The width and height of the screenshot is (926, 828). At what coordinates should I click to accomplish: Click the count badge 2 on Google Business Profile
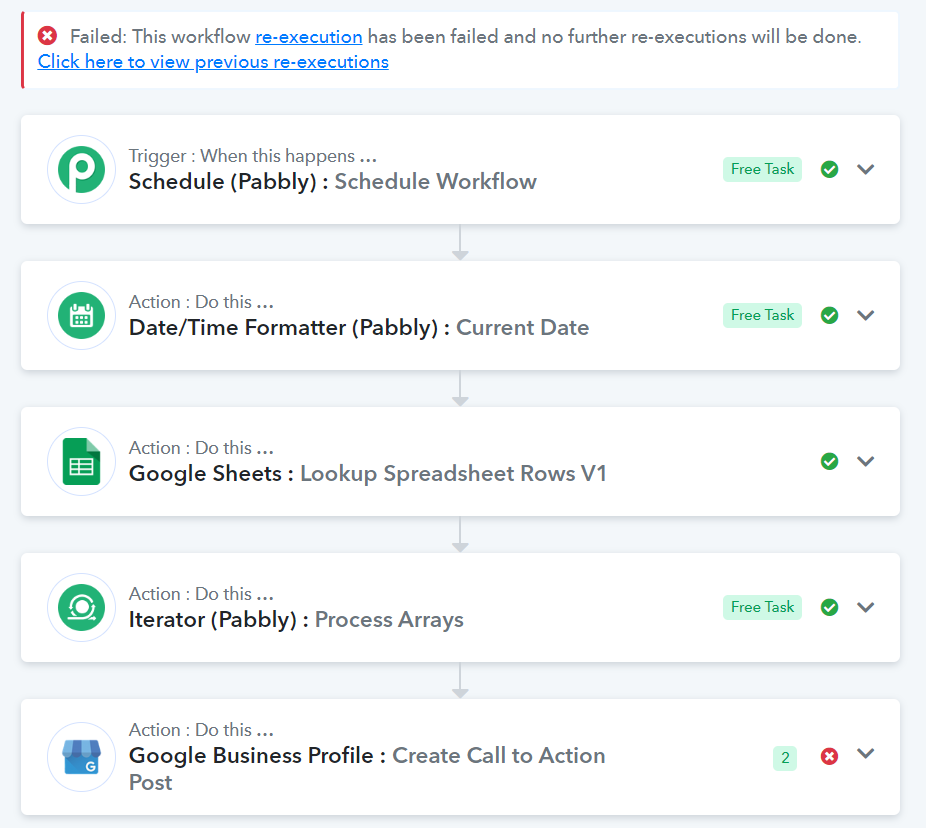click(x=785, y=758)
